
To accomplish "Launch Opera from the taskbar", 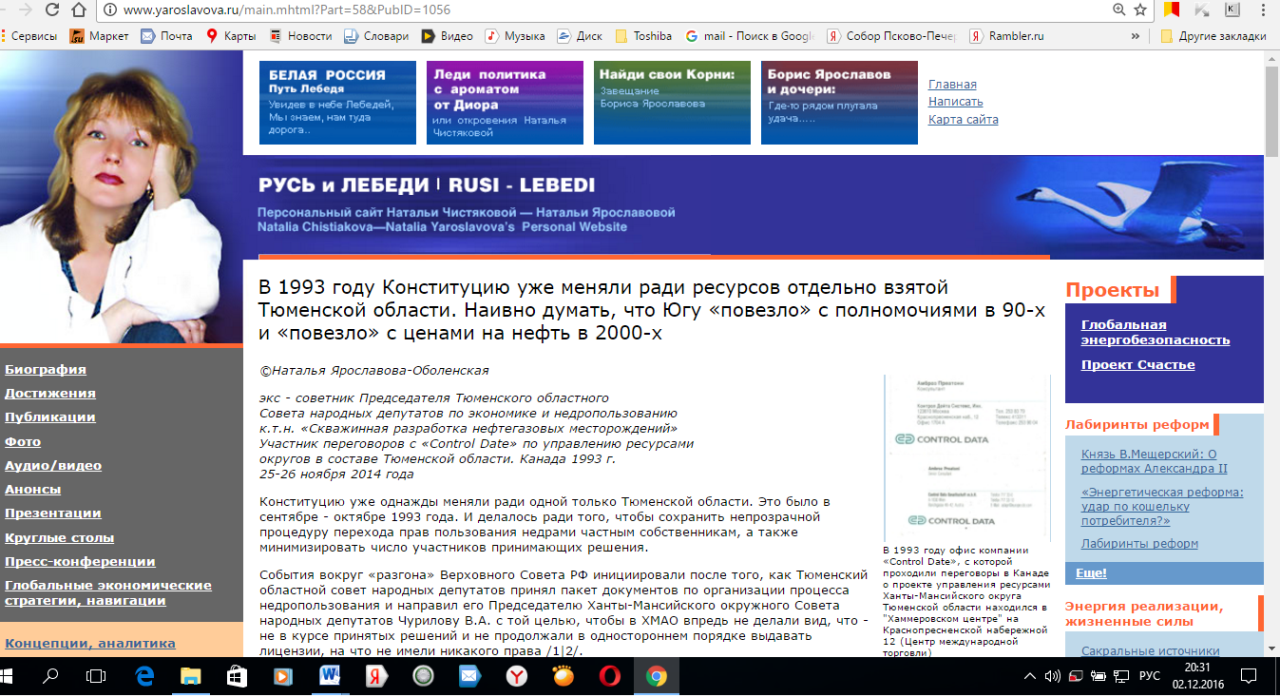I will 609,677.
